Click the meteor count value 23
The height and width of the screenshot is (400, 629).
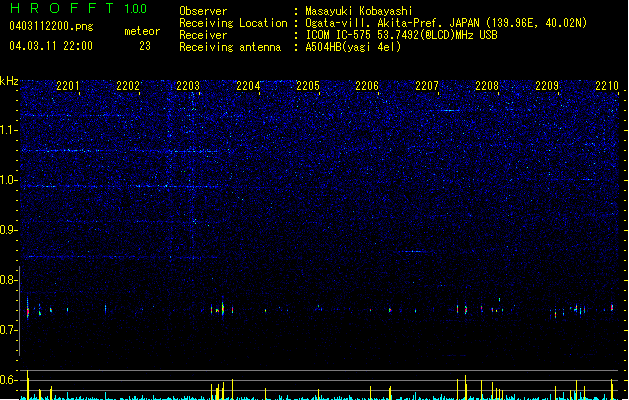tap(145, 46)
